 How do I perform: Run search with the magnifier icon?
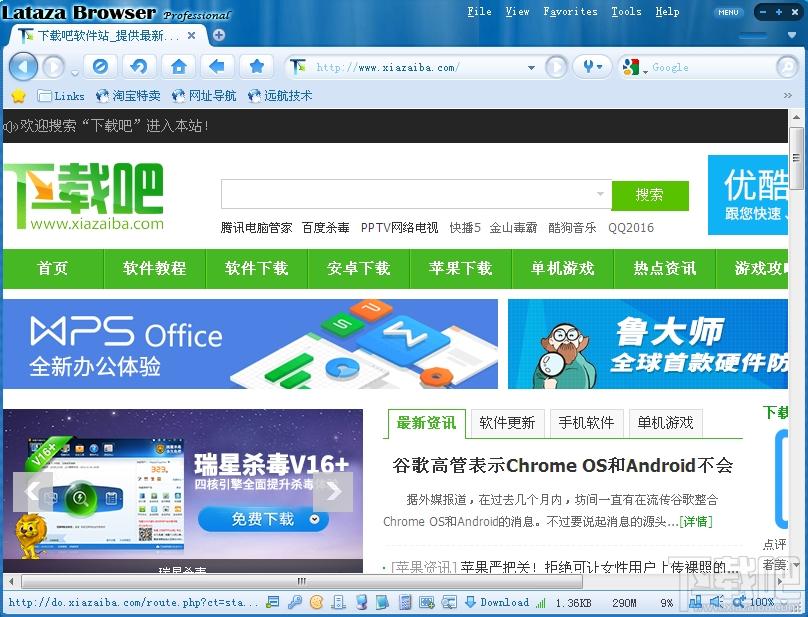click(x=787, y=67)
